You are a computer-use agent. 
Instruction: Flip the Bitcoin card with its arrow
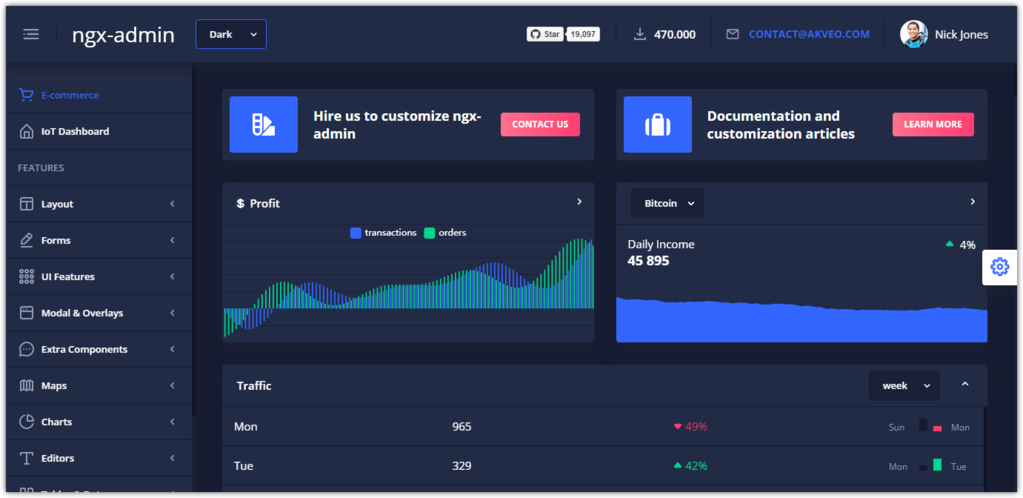tap(972, 202)
